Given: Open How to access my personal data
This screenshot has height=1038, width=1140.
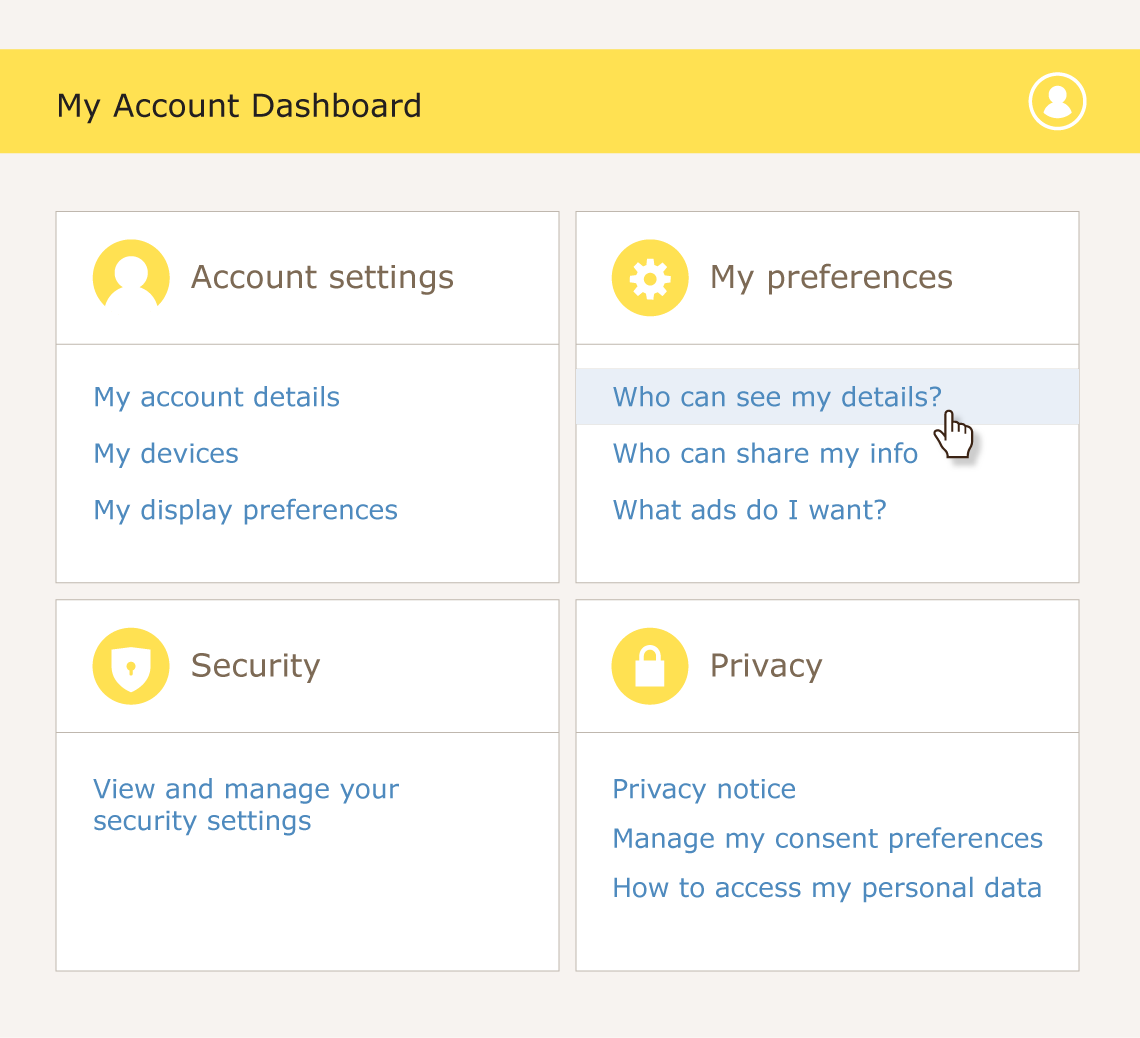Looking at the screenshot, I should tap(827, 888).
